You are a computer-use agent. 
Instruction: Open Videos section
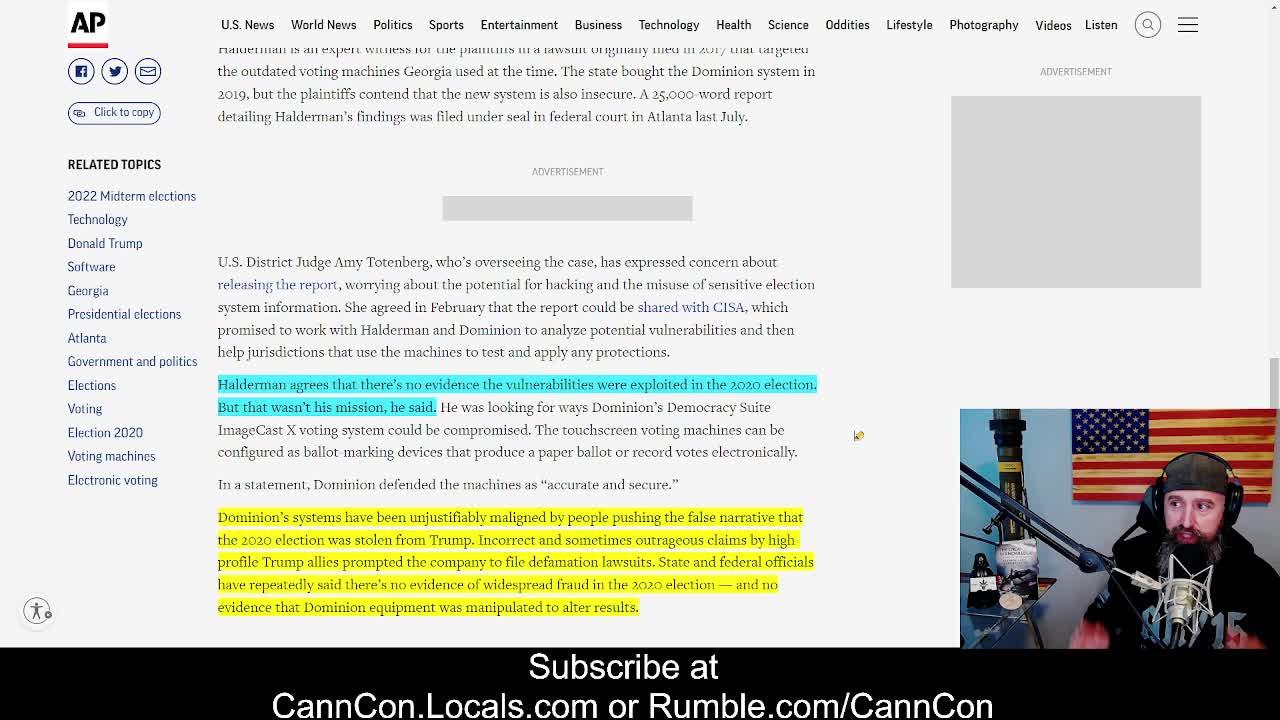pos(1053,25)
